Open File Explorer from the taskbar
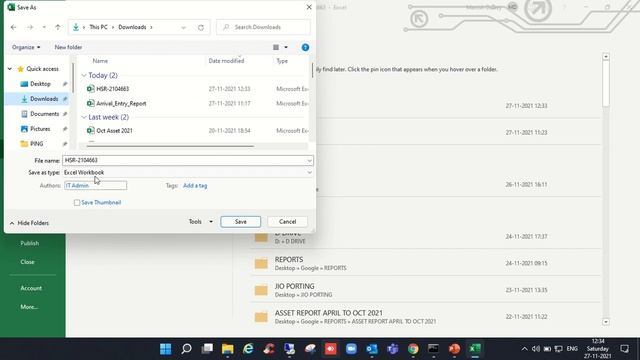640x360 pixels. 228,349
